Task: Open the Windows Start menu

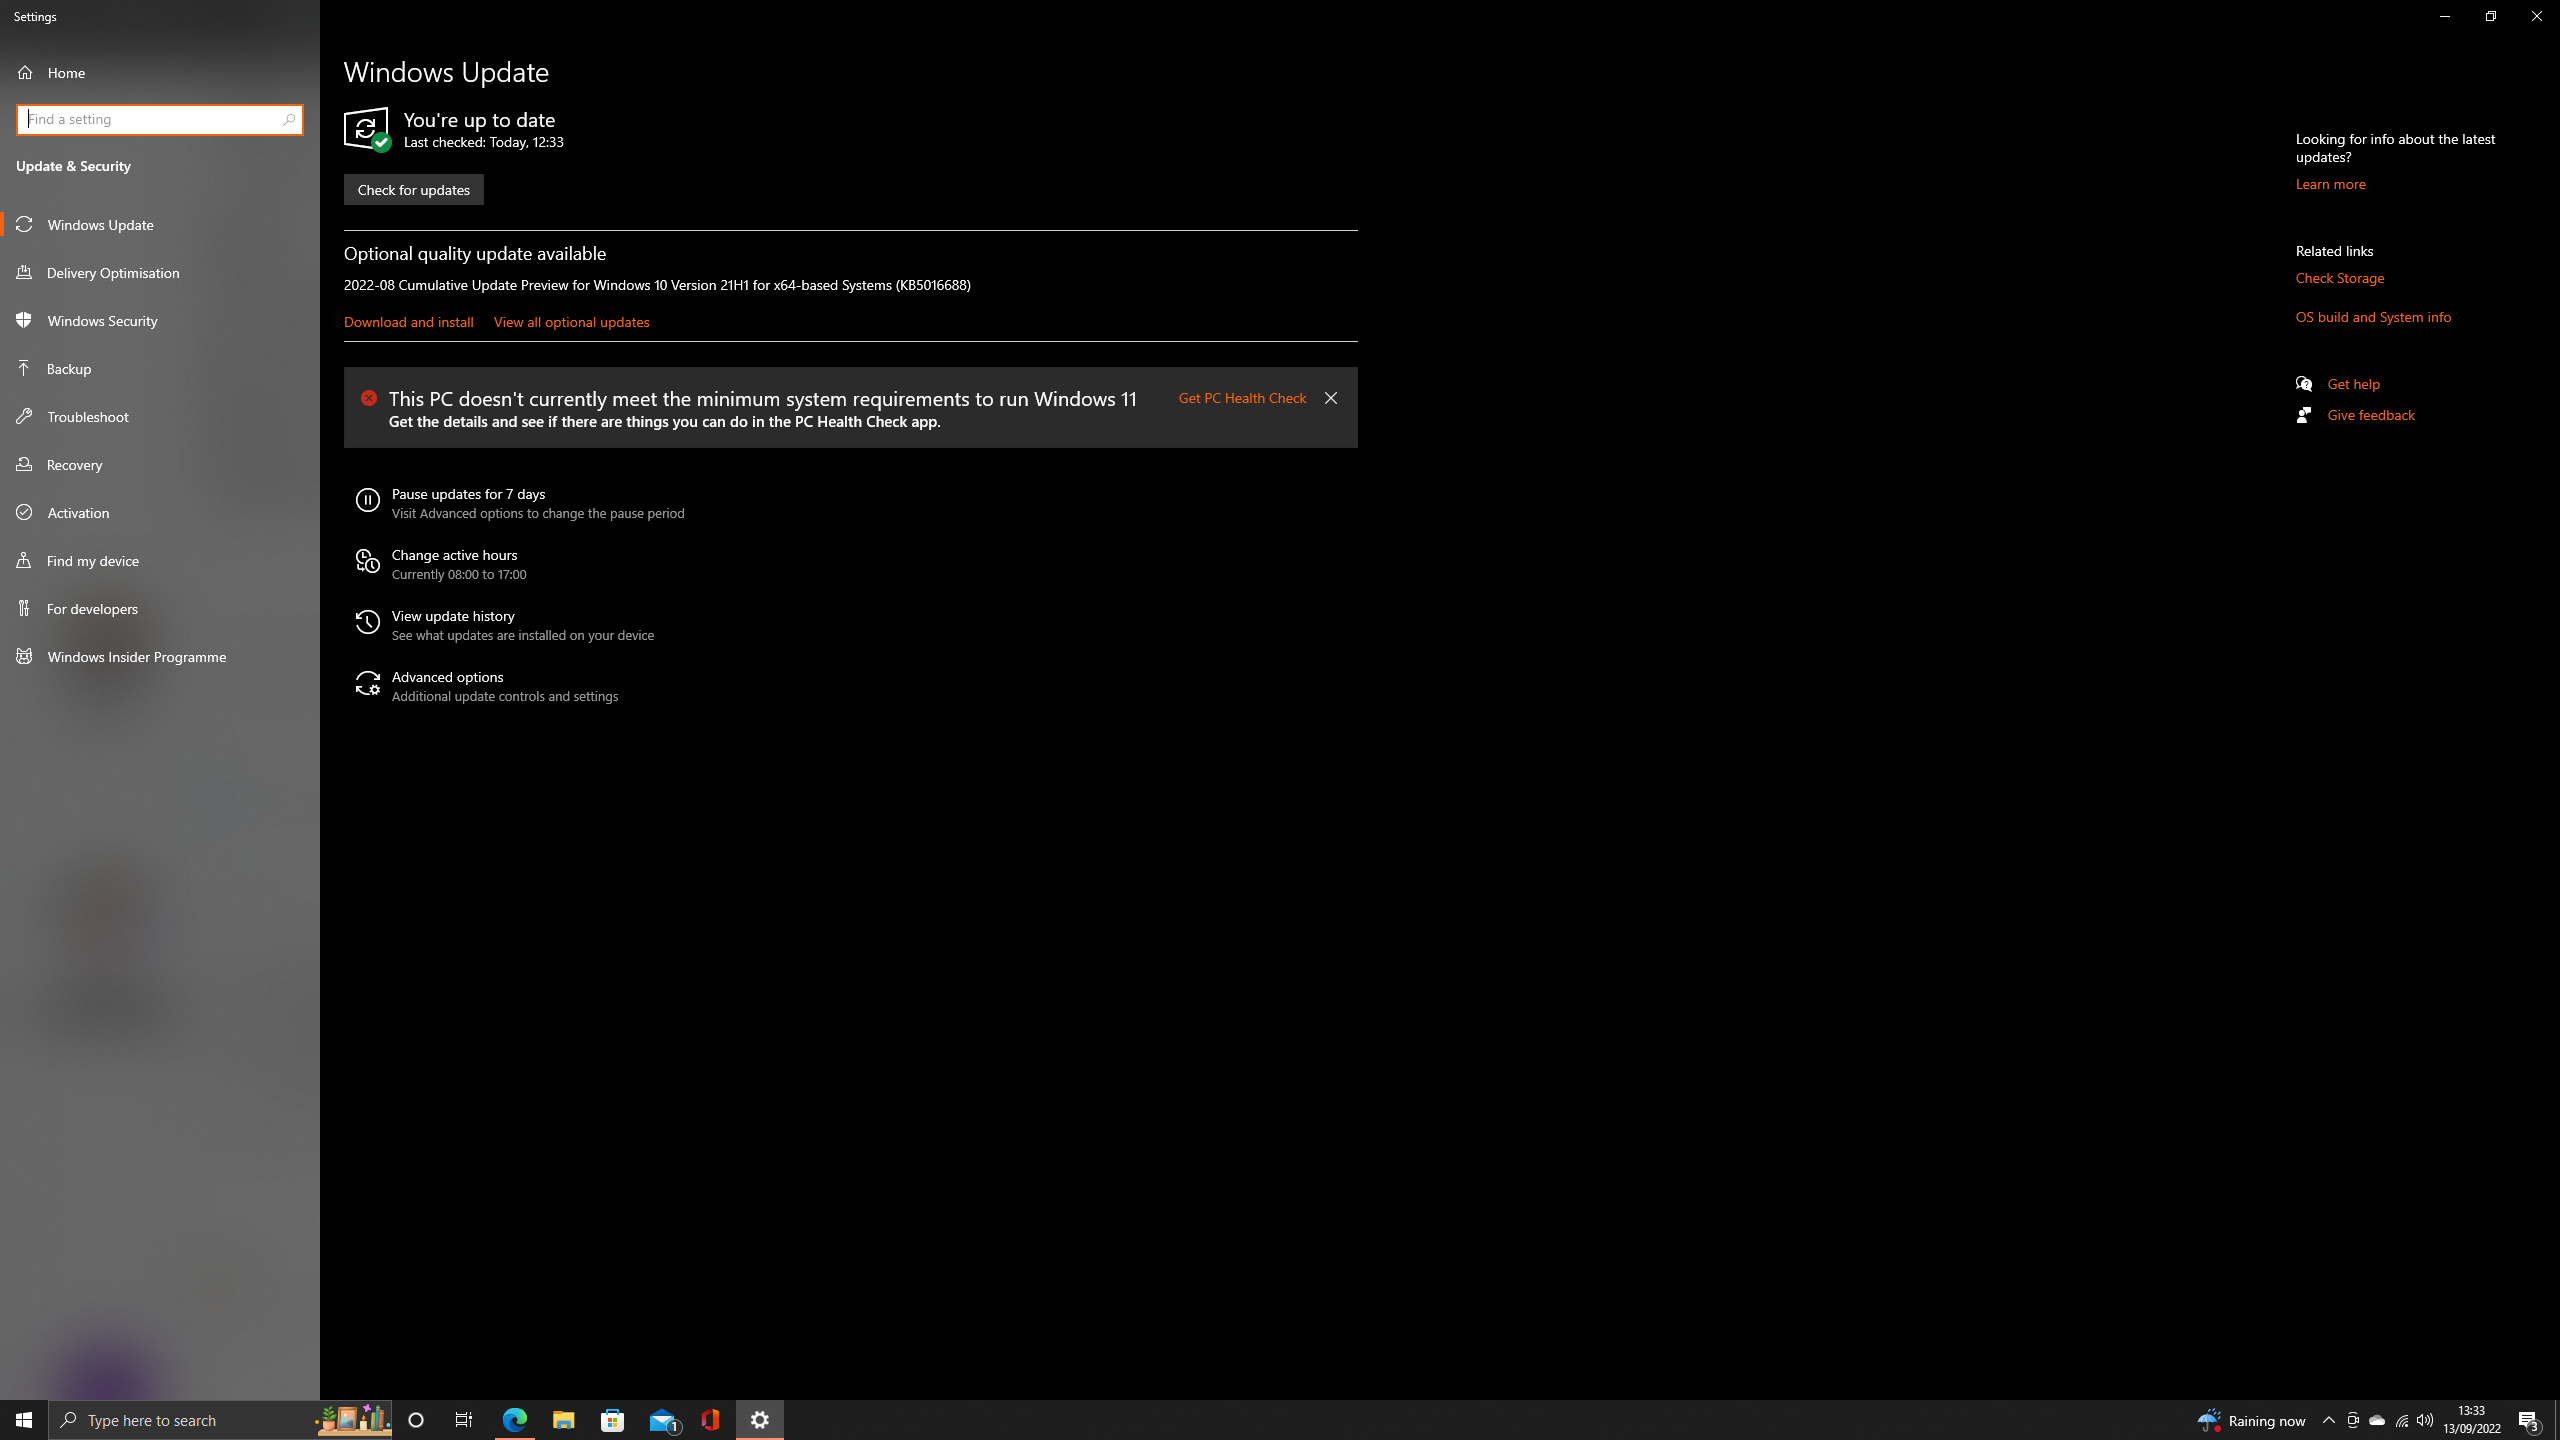Action: 24,1420
